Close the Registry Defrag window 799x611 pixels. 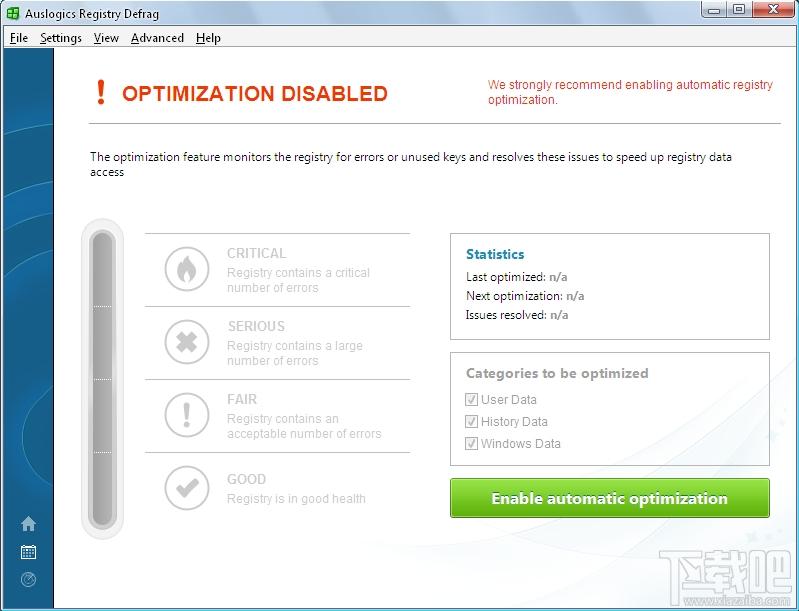click(x=773, y=10)
